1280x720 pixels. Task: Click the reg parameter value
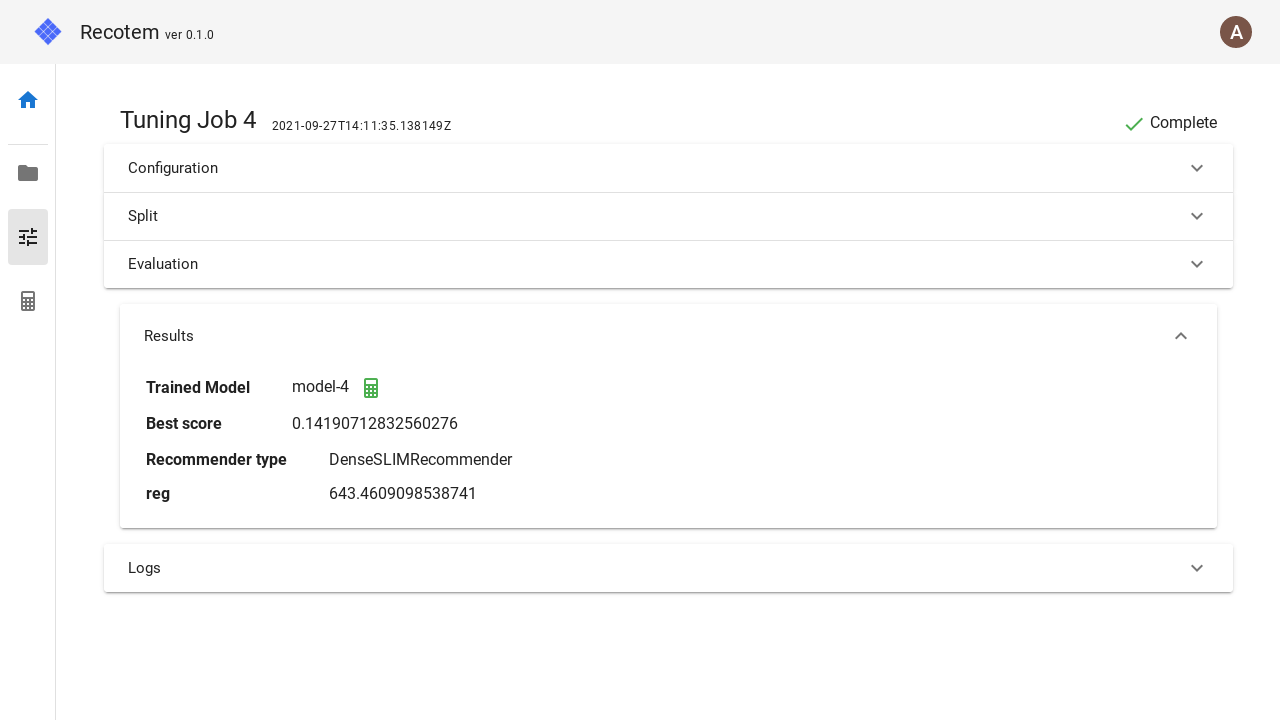403,494
